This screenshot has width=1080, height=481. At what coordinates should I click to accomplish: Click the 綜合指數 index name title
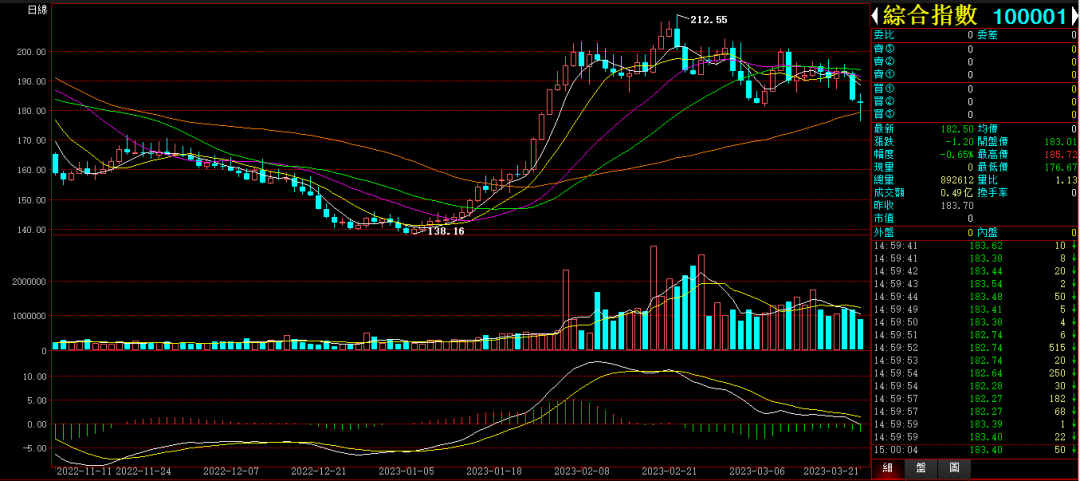[x=927, y=16]
